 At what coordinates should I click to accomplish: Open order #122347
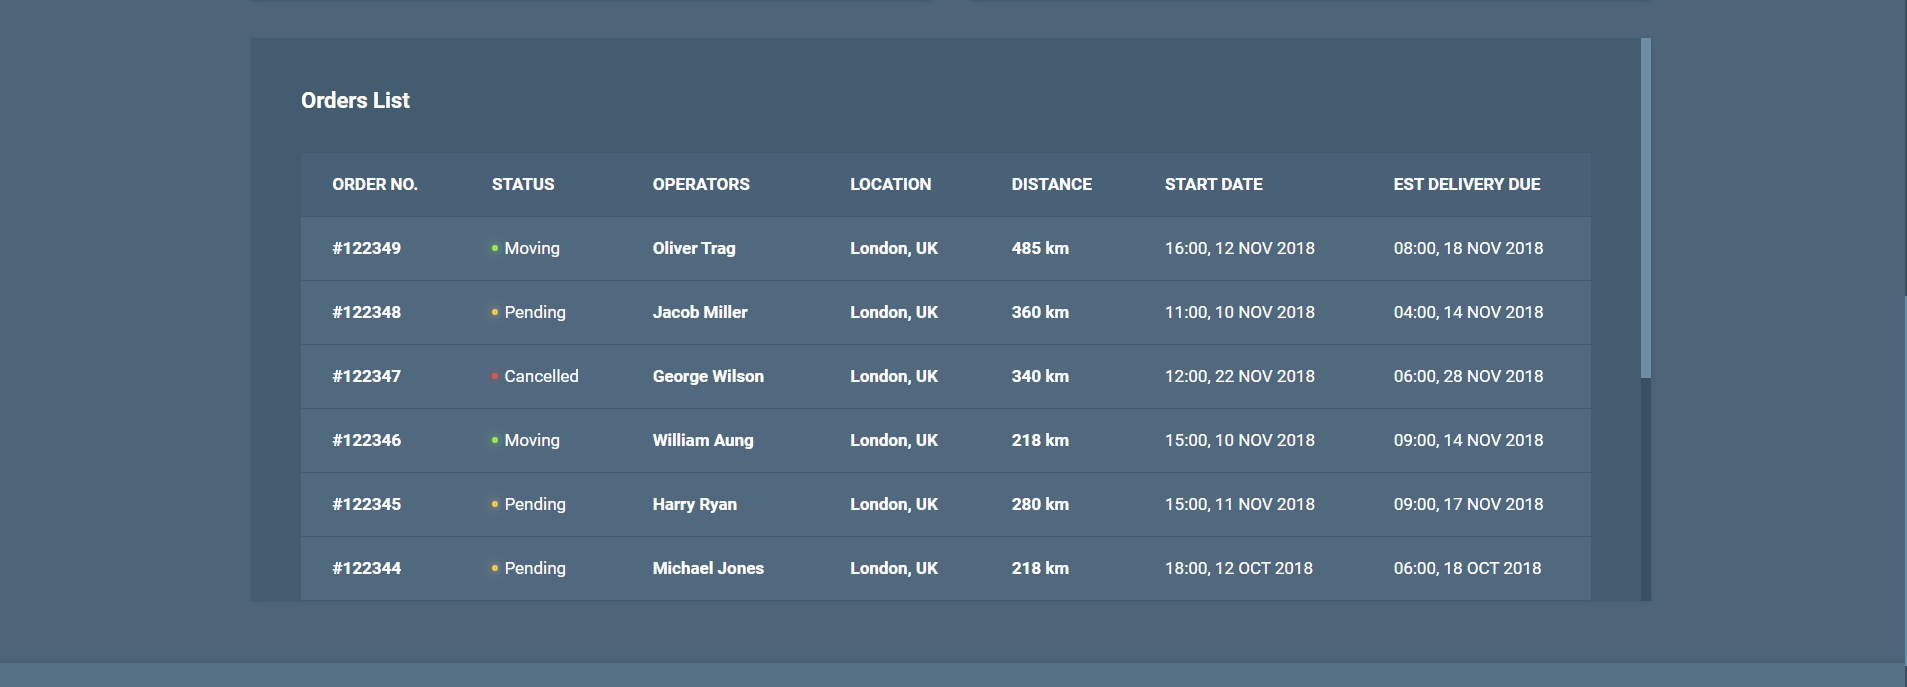click(x=367, y=376)
